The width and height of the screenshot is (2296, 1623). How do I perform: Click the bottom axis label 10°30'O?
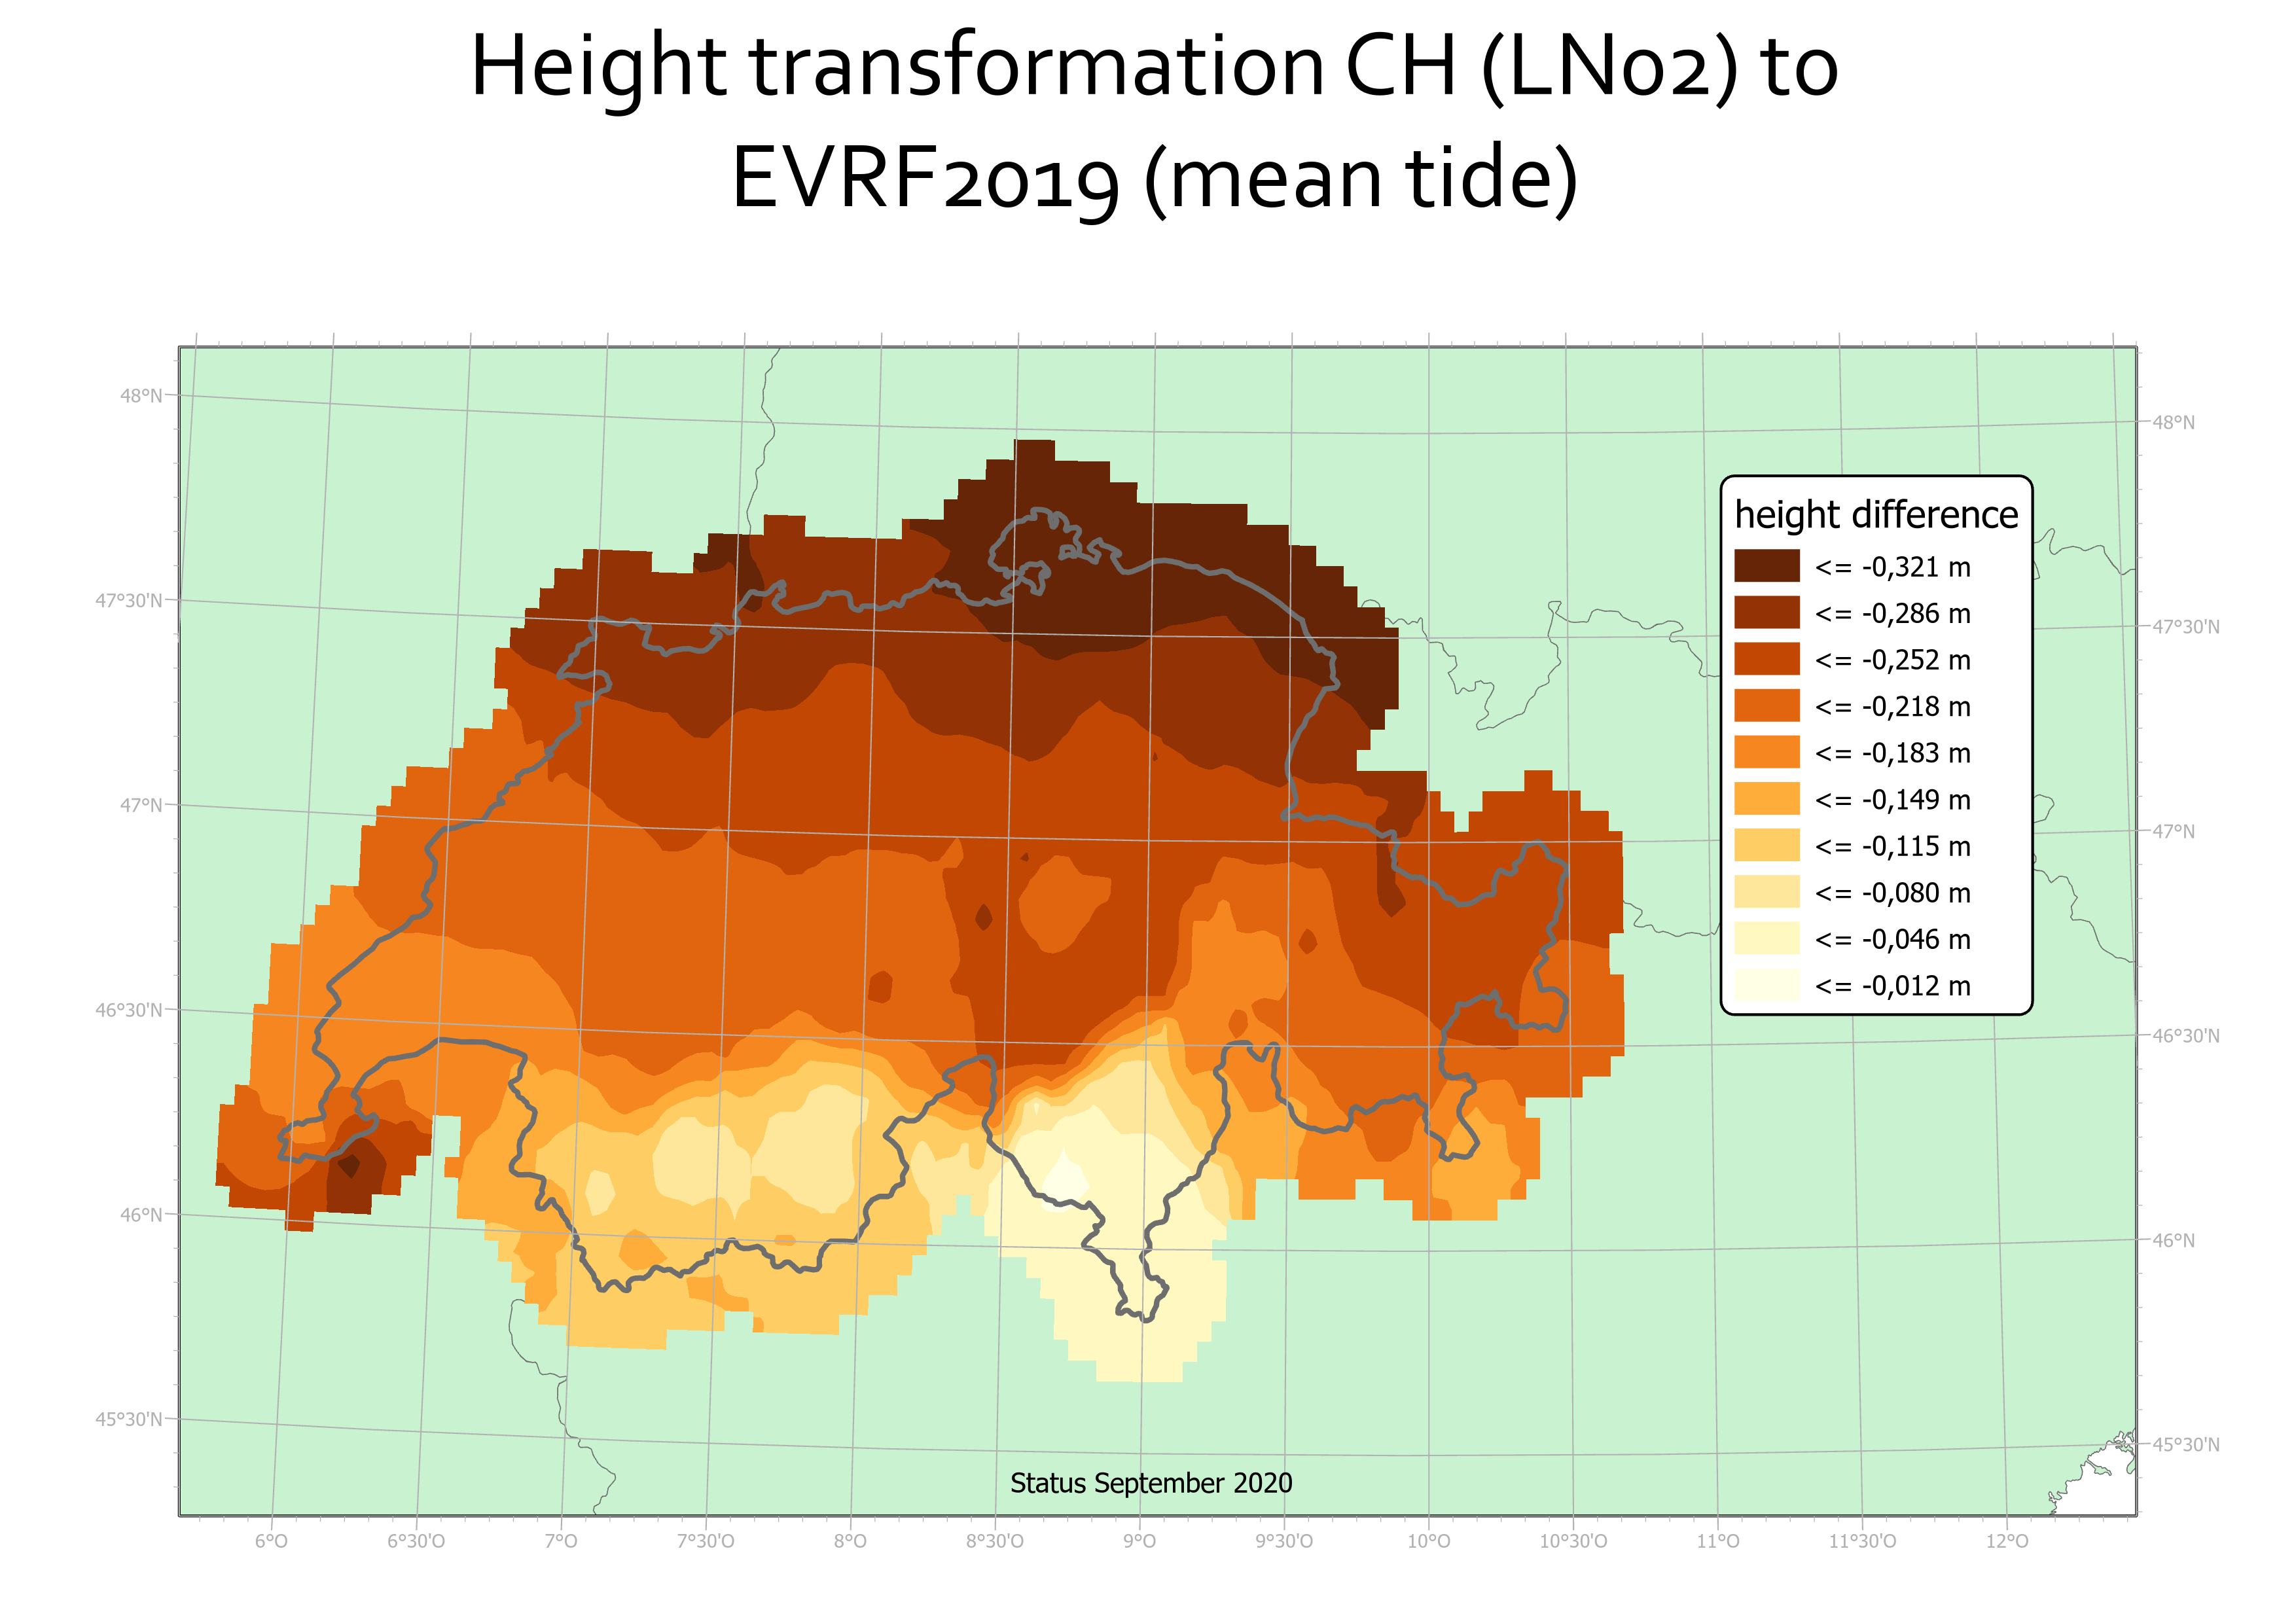point(1573,1541)
